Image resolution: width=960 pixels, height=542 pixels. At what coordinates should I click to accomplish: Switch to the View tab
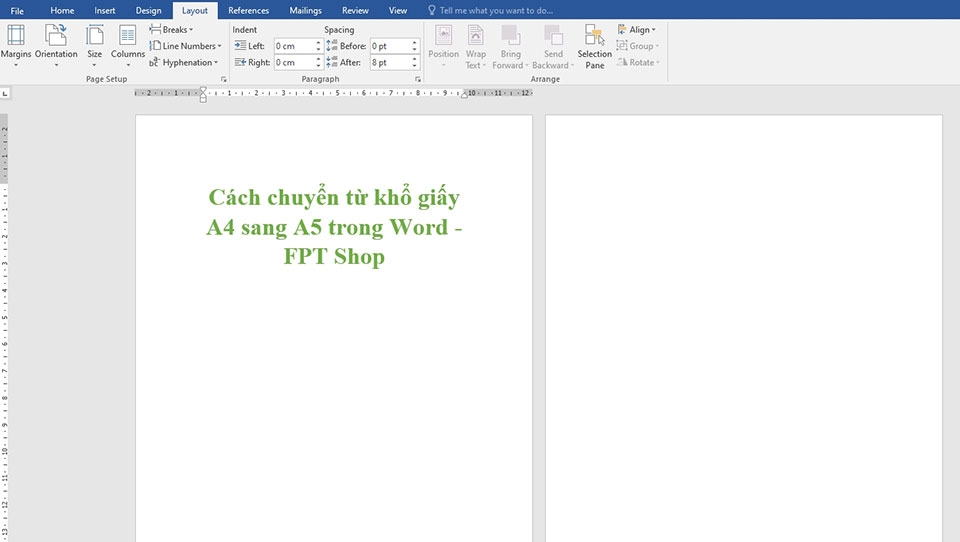click(398, 10)
